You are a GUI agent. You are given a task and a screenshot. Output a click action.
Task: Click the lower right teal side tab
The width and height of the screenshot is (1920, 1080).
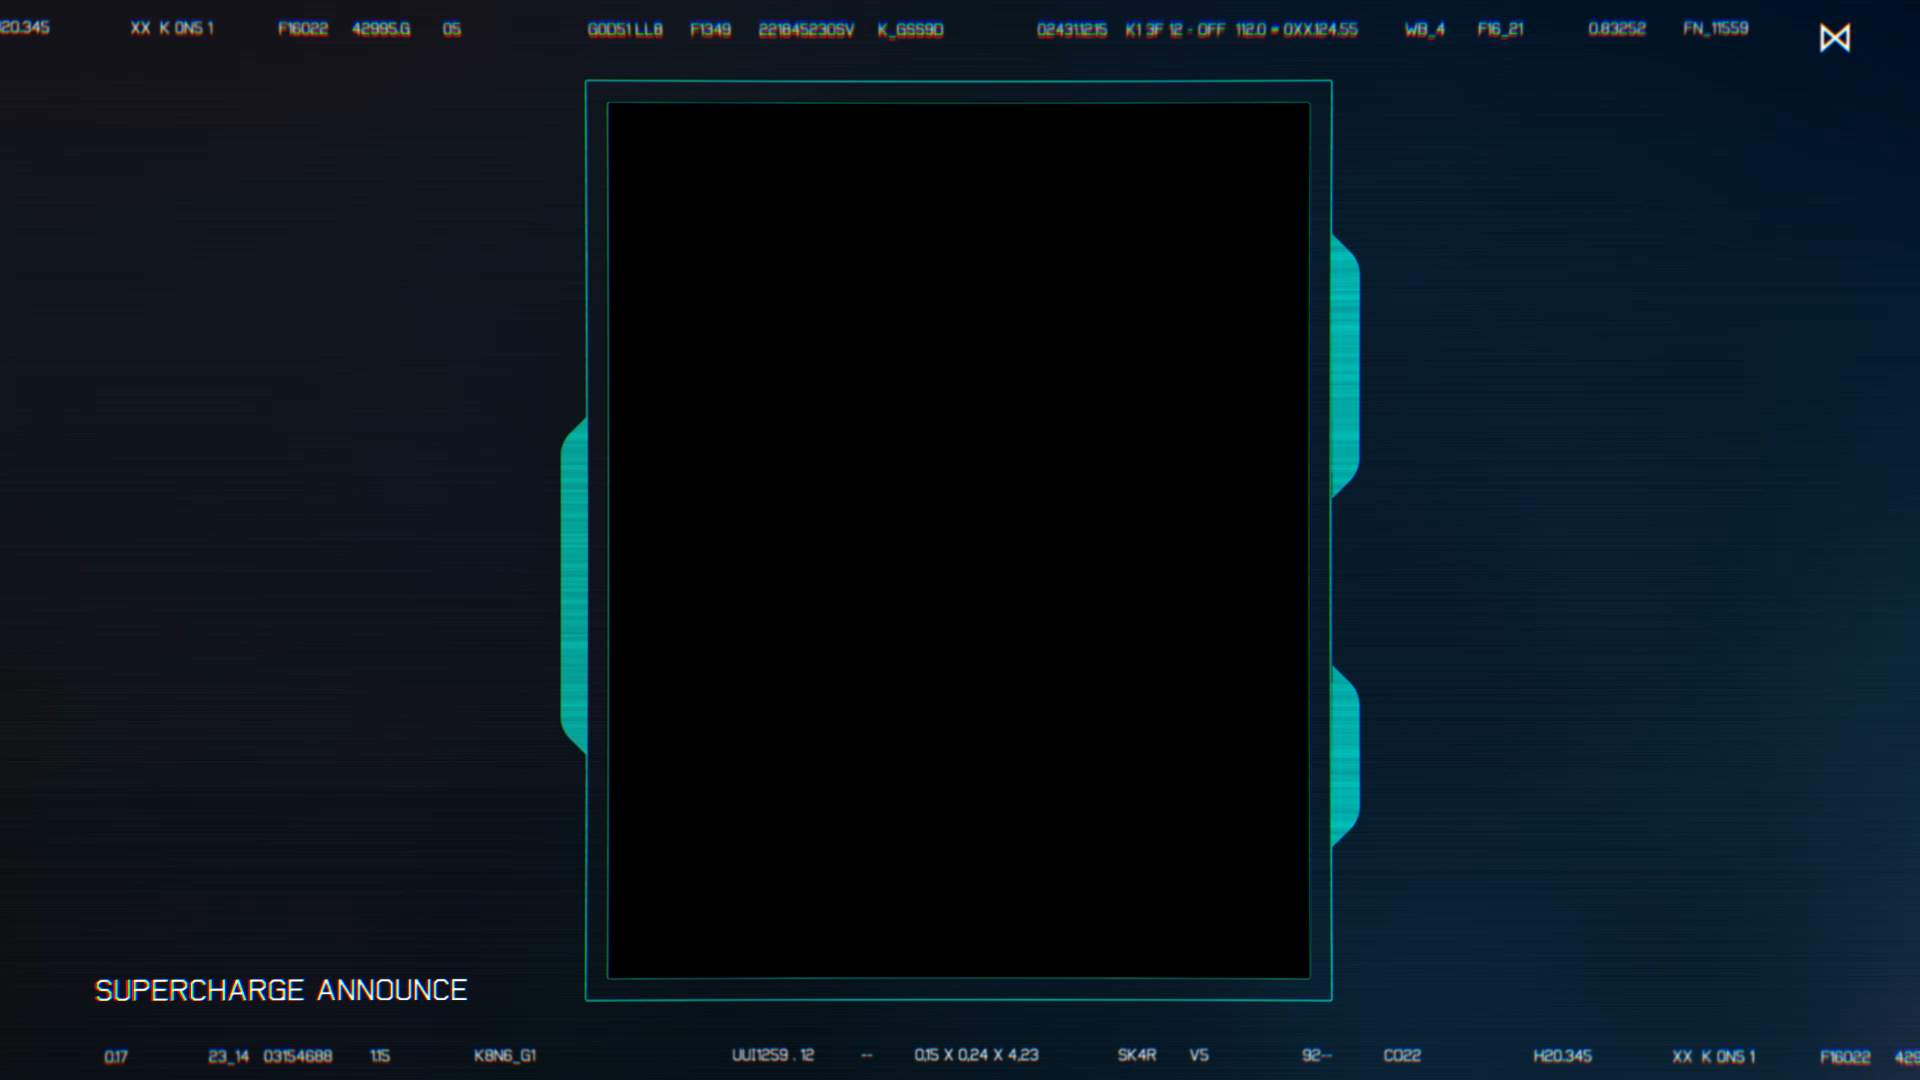pos(1345,757)
